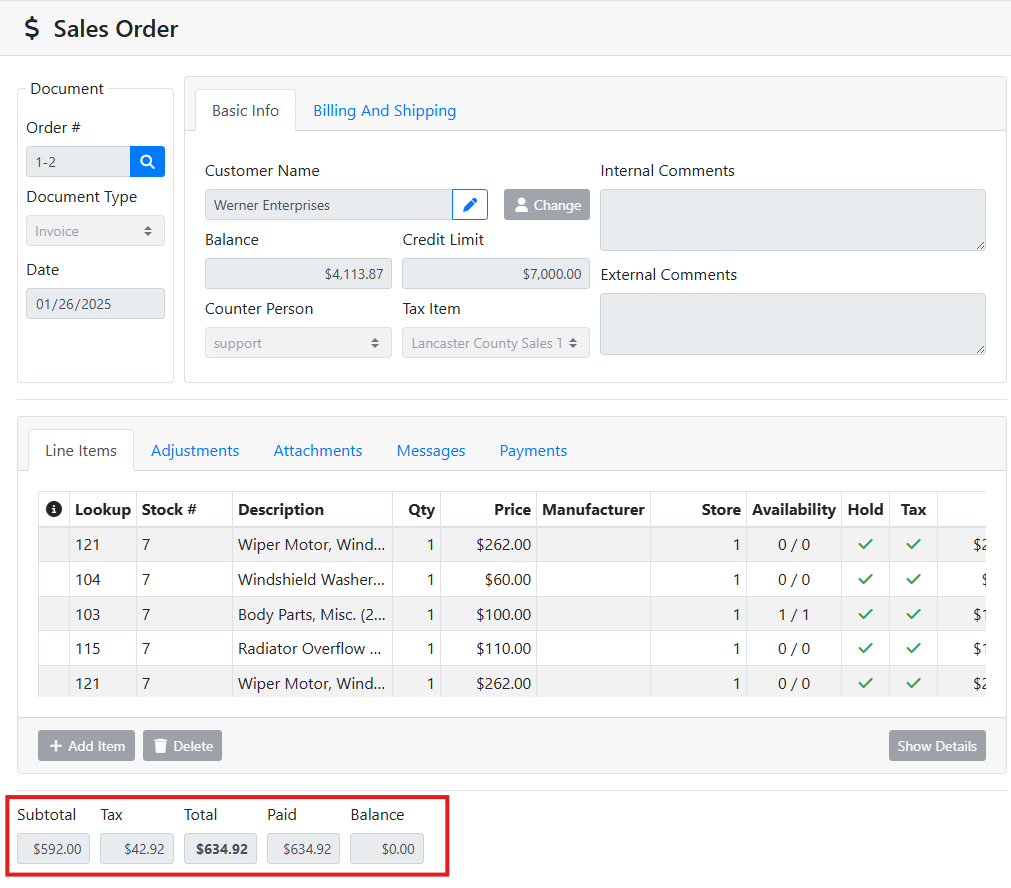Image resolution: width=1011 pixels, height=888 pixels.
Task: Click the dollar sign Sales Order icon
Action: point(33,29)
